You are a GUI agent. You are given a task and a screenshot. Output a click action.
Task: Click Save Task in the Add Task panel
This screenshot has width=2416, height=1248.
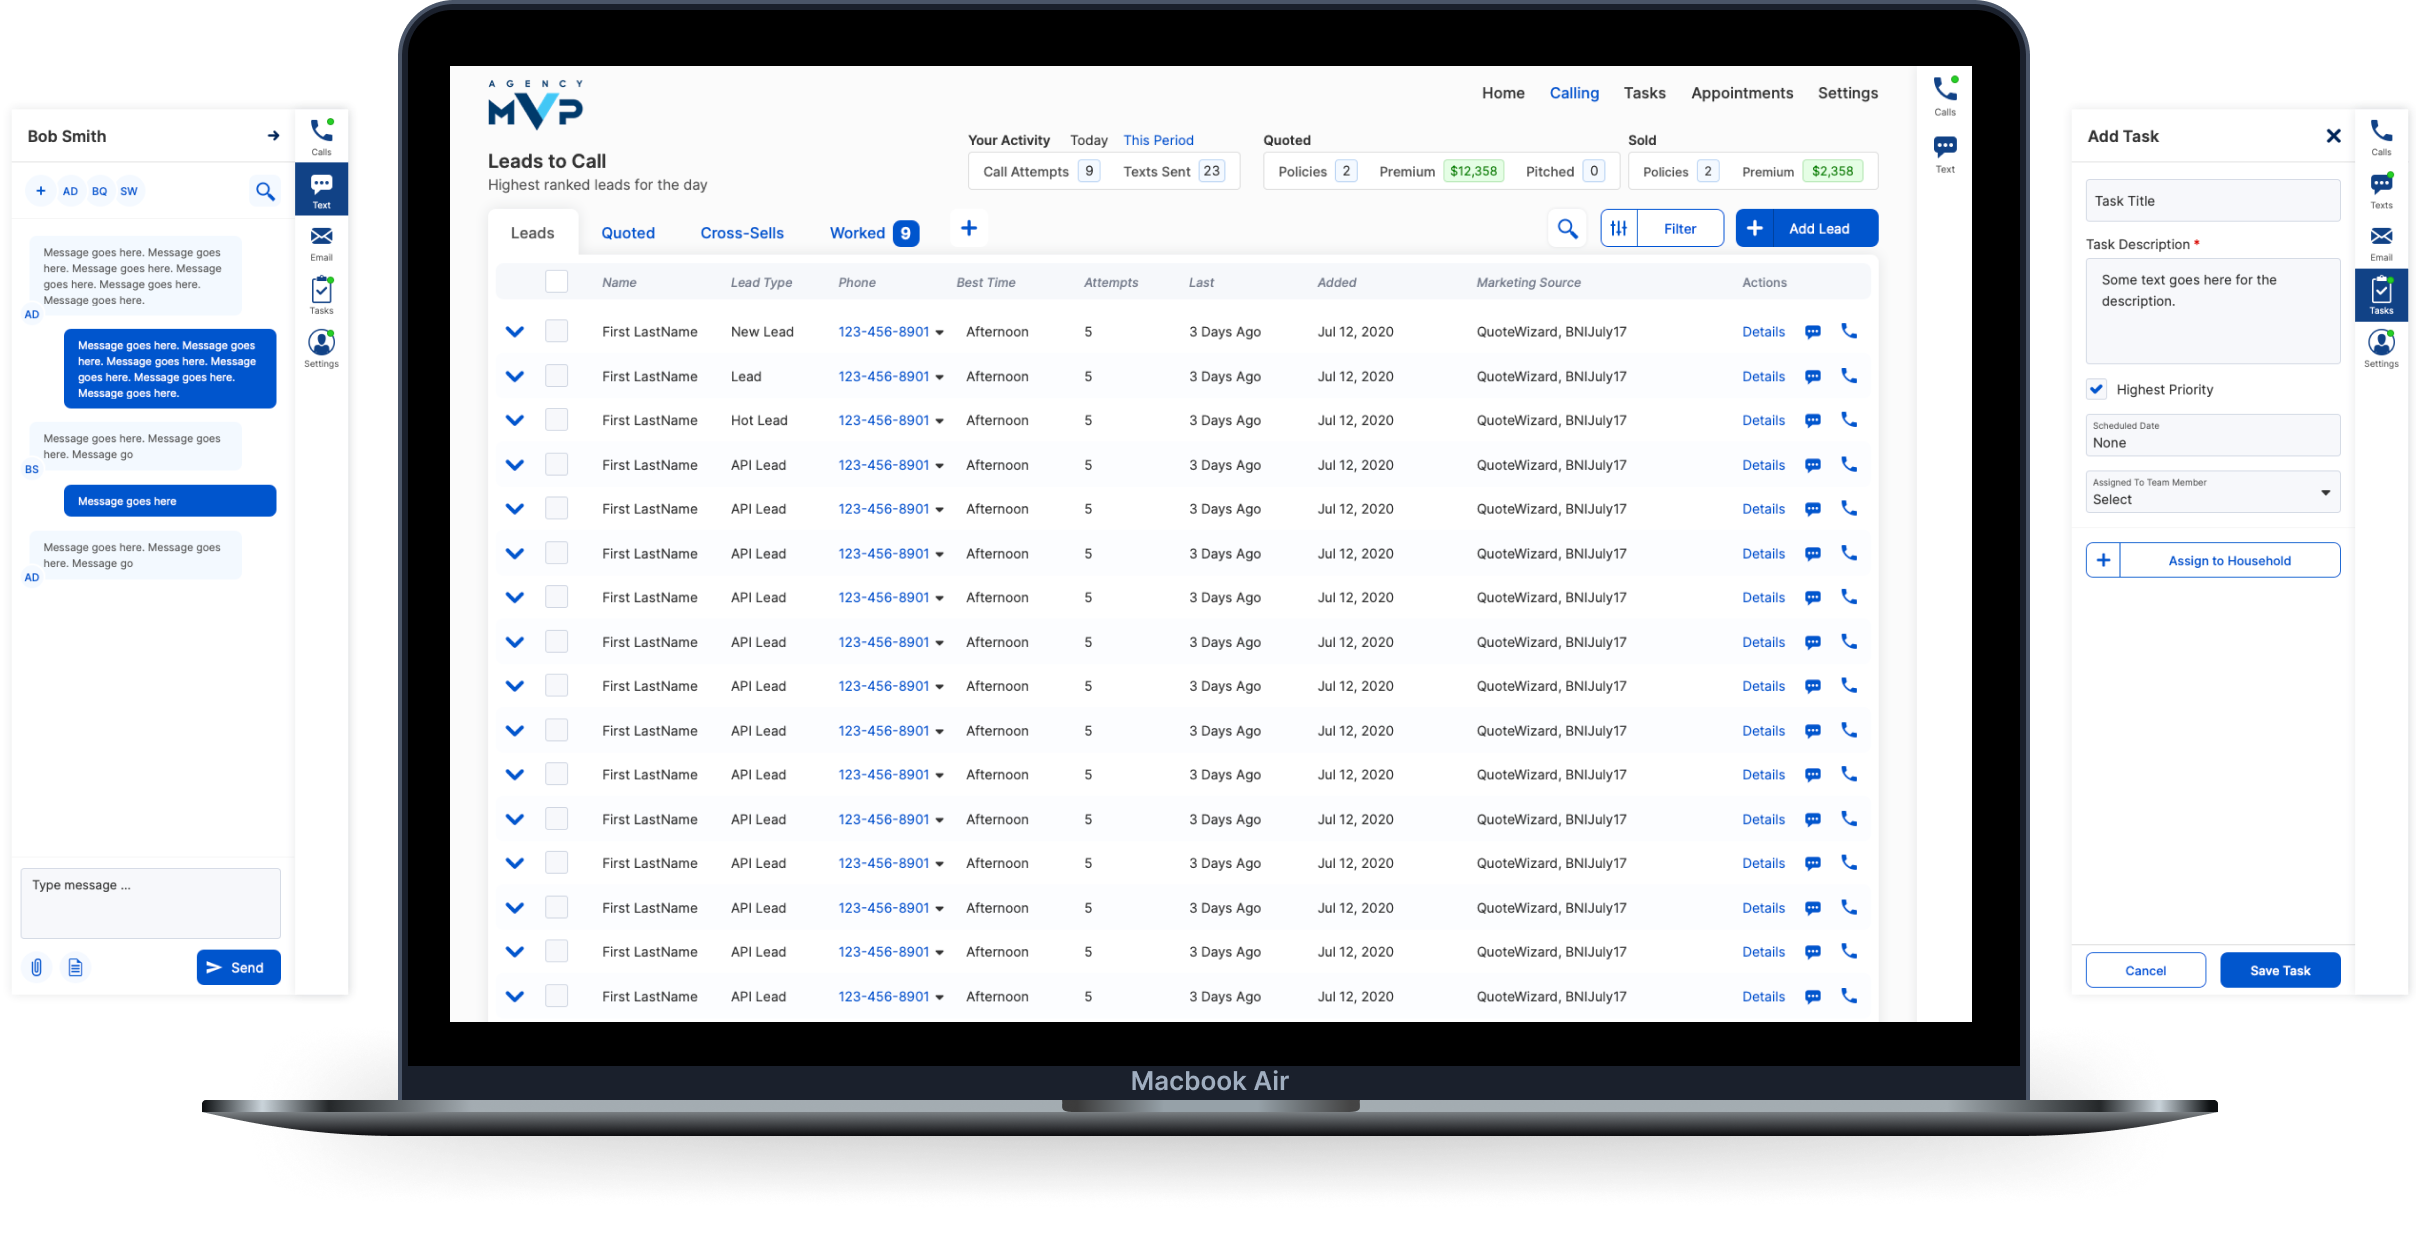2280,970
